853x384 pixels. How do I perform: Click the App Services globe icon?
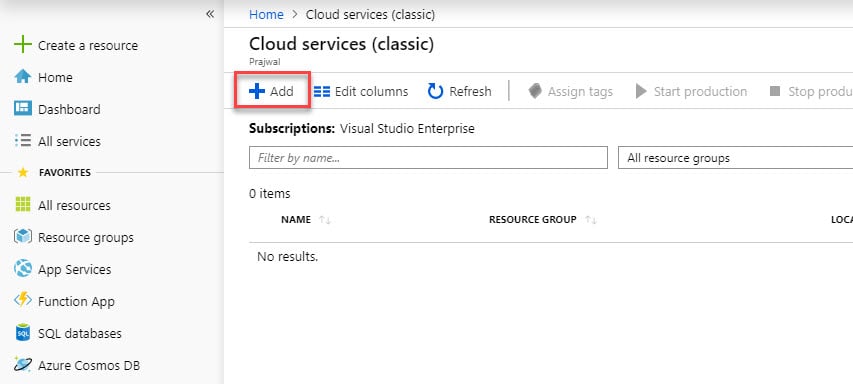pos(23,269)
